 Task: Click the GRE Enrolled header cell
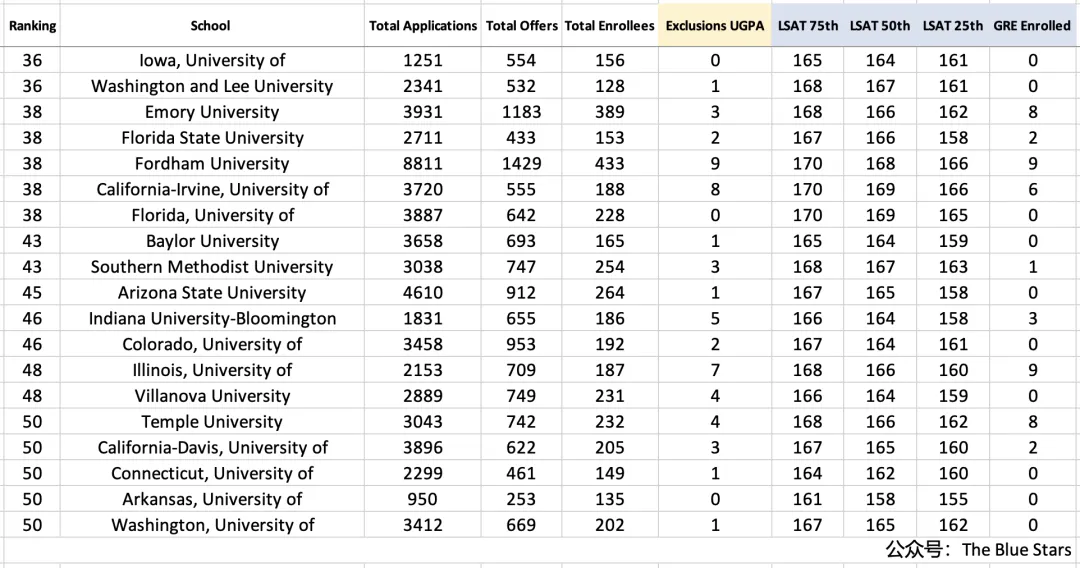[x=1032, y=26]
